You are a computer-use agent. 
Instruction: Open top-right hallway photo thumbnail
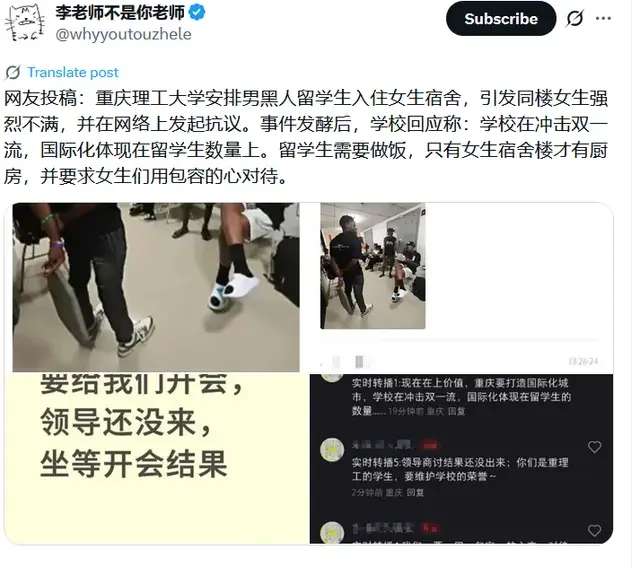(x=373, y=266)
